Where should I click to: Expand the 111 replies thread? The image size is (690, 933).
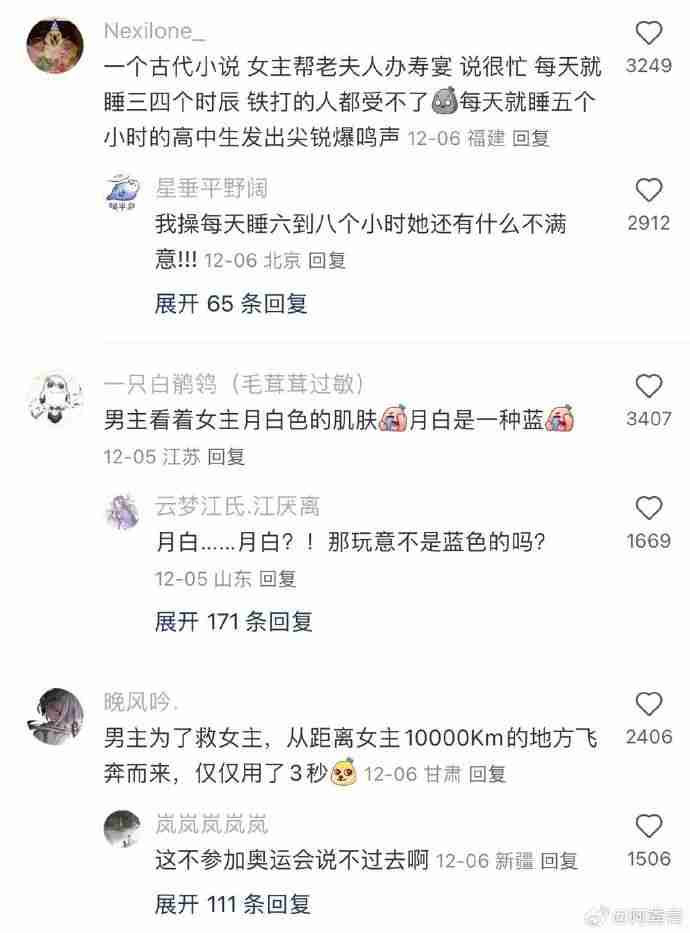[233, 904]
